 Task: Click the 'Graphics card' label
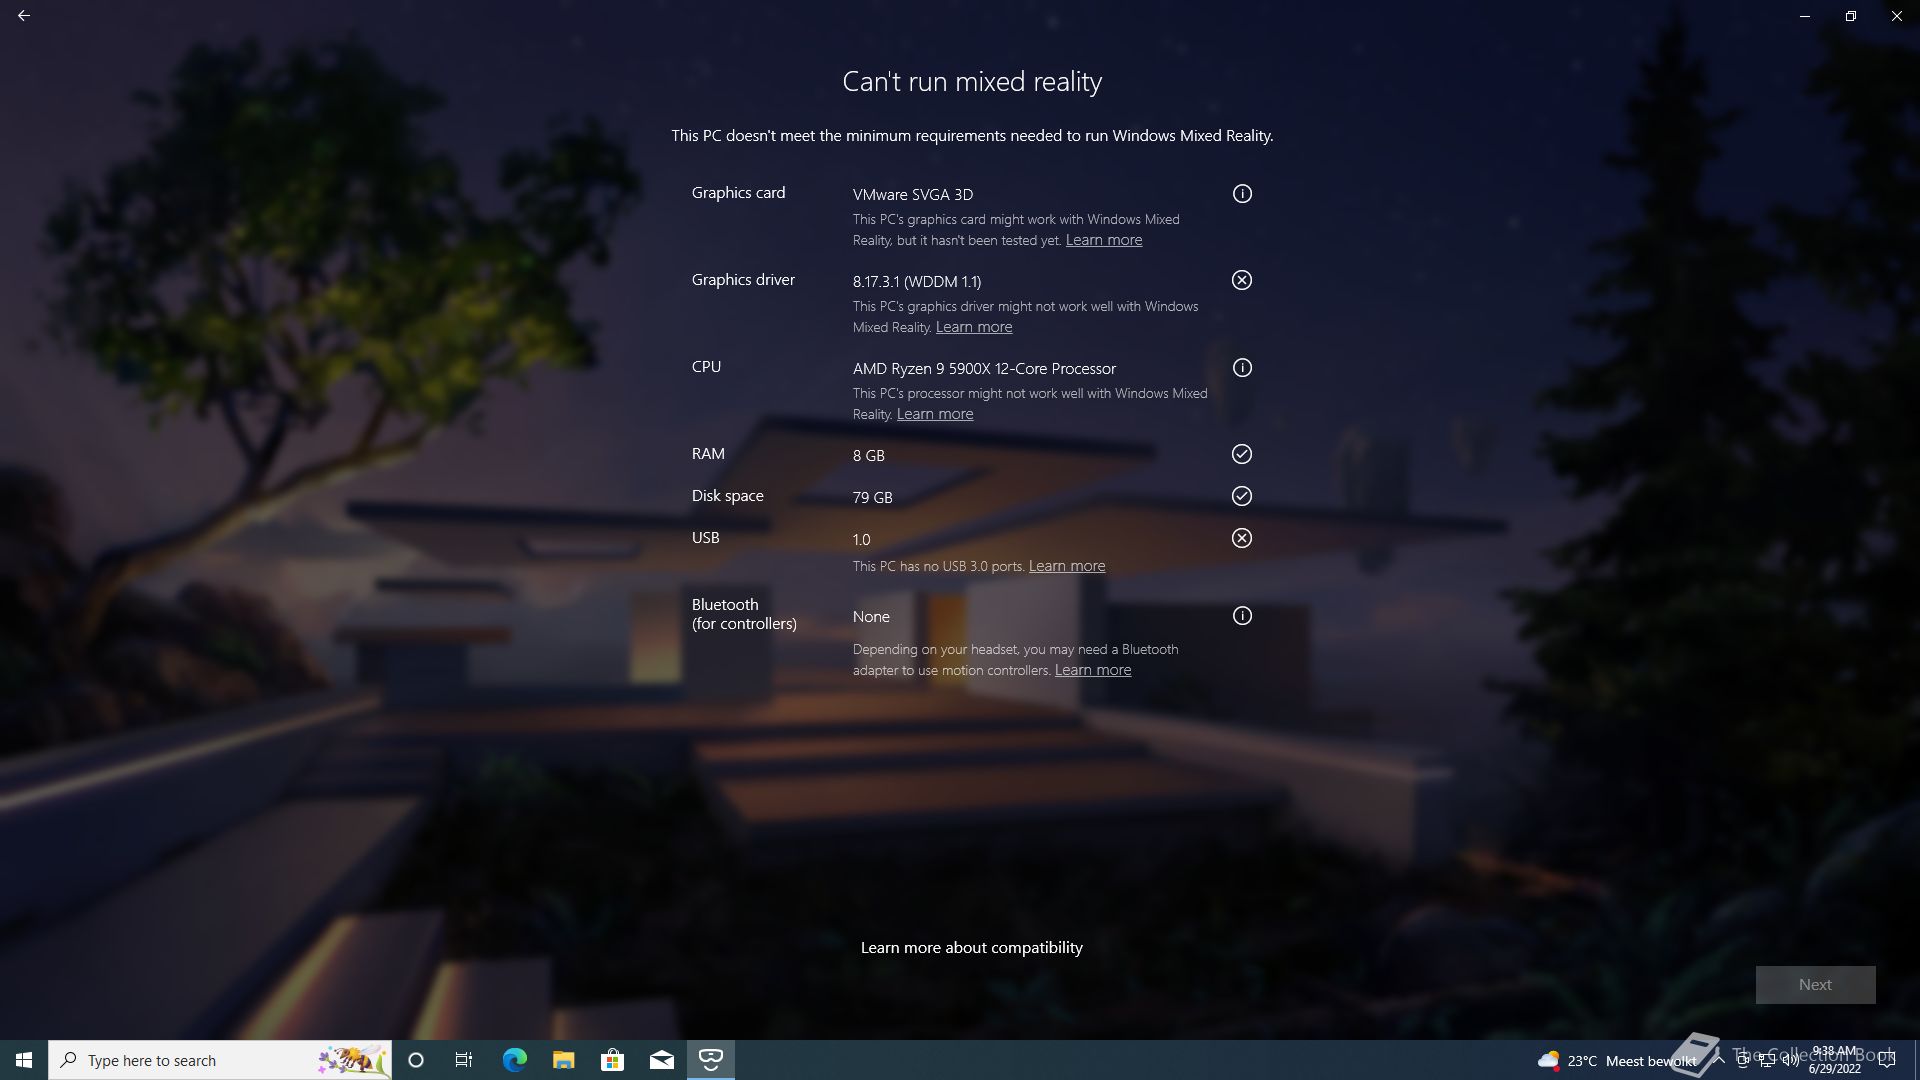point(739,193)
